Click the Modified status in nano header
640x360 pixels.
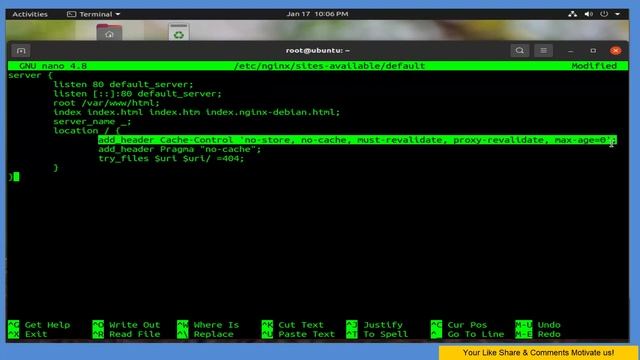[594, 66]
